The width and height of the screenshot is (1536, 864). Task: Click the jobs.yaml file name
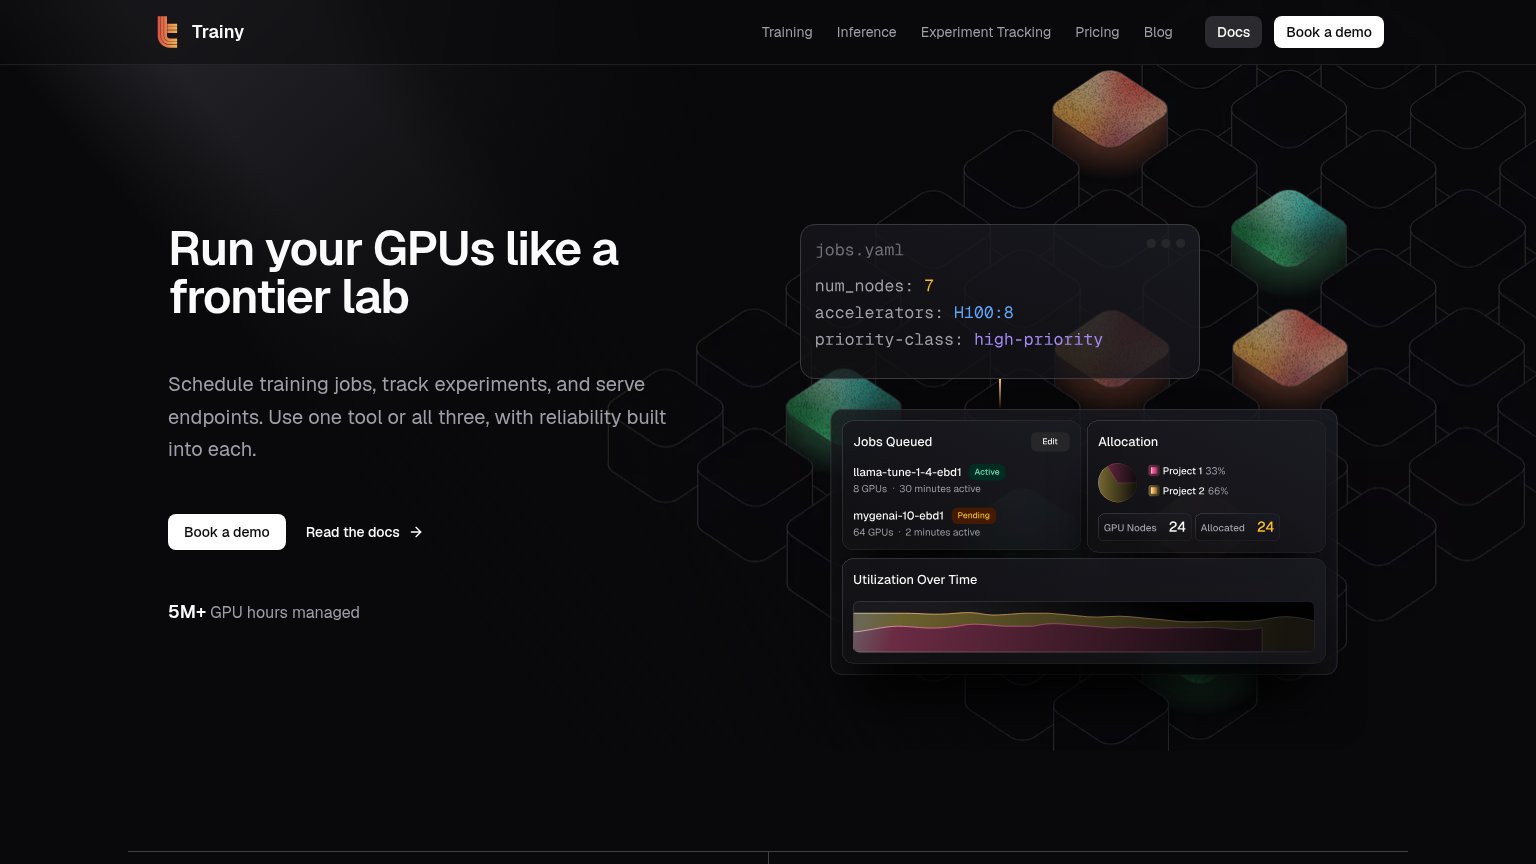859,250
